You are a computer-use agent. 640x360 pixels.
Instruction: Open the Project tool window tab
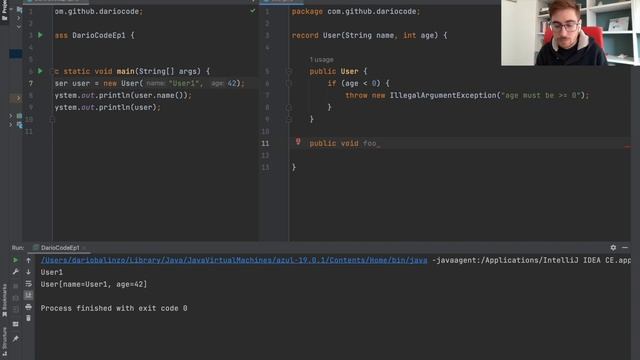click(x=4, y=10)
